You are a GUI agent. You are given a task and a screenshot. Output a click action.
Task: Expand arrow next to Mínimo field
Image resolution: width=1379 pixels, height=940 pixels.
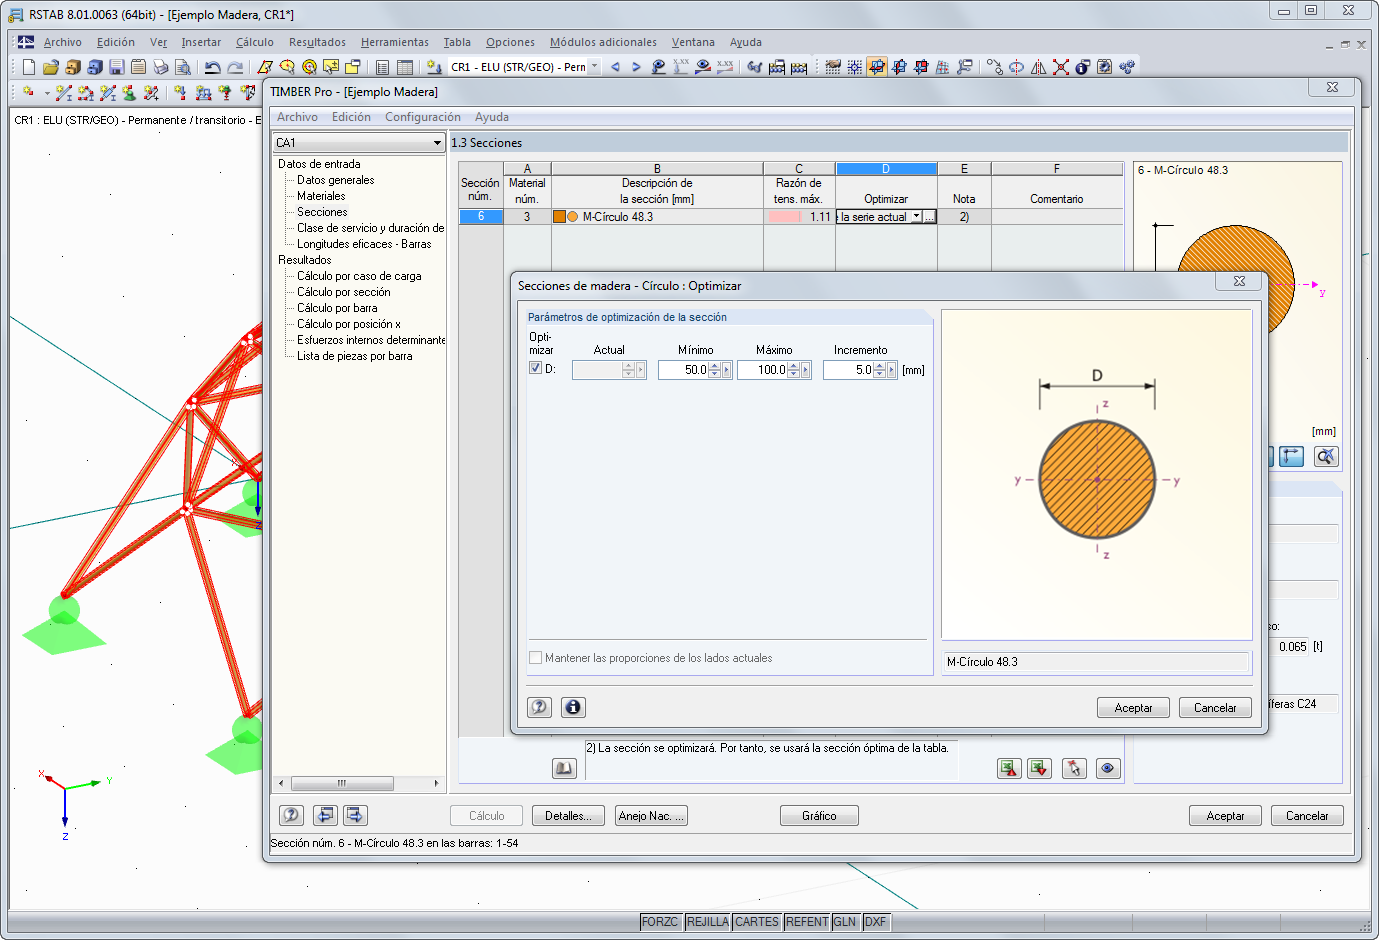point(727,370)
